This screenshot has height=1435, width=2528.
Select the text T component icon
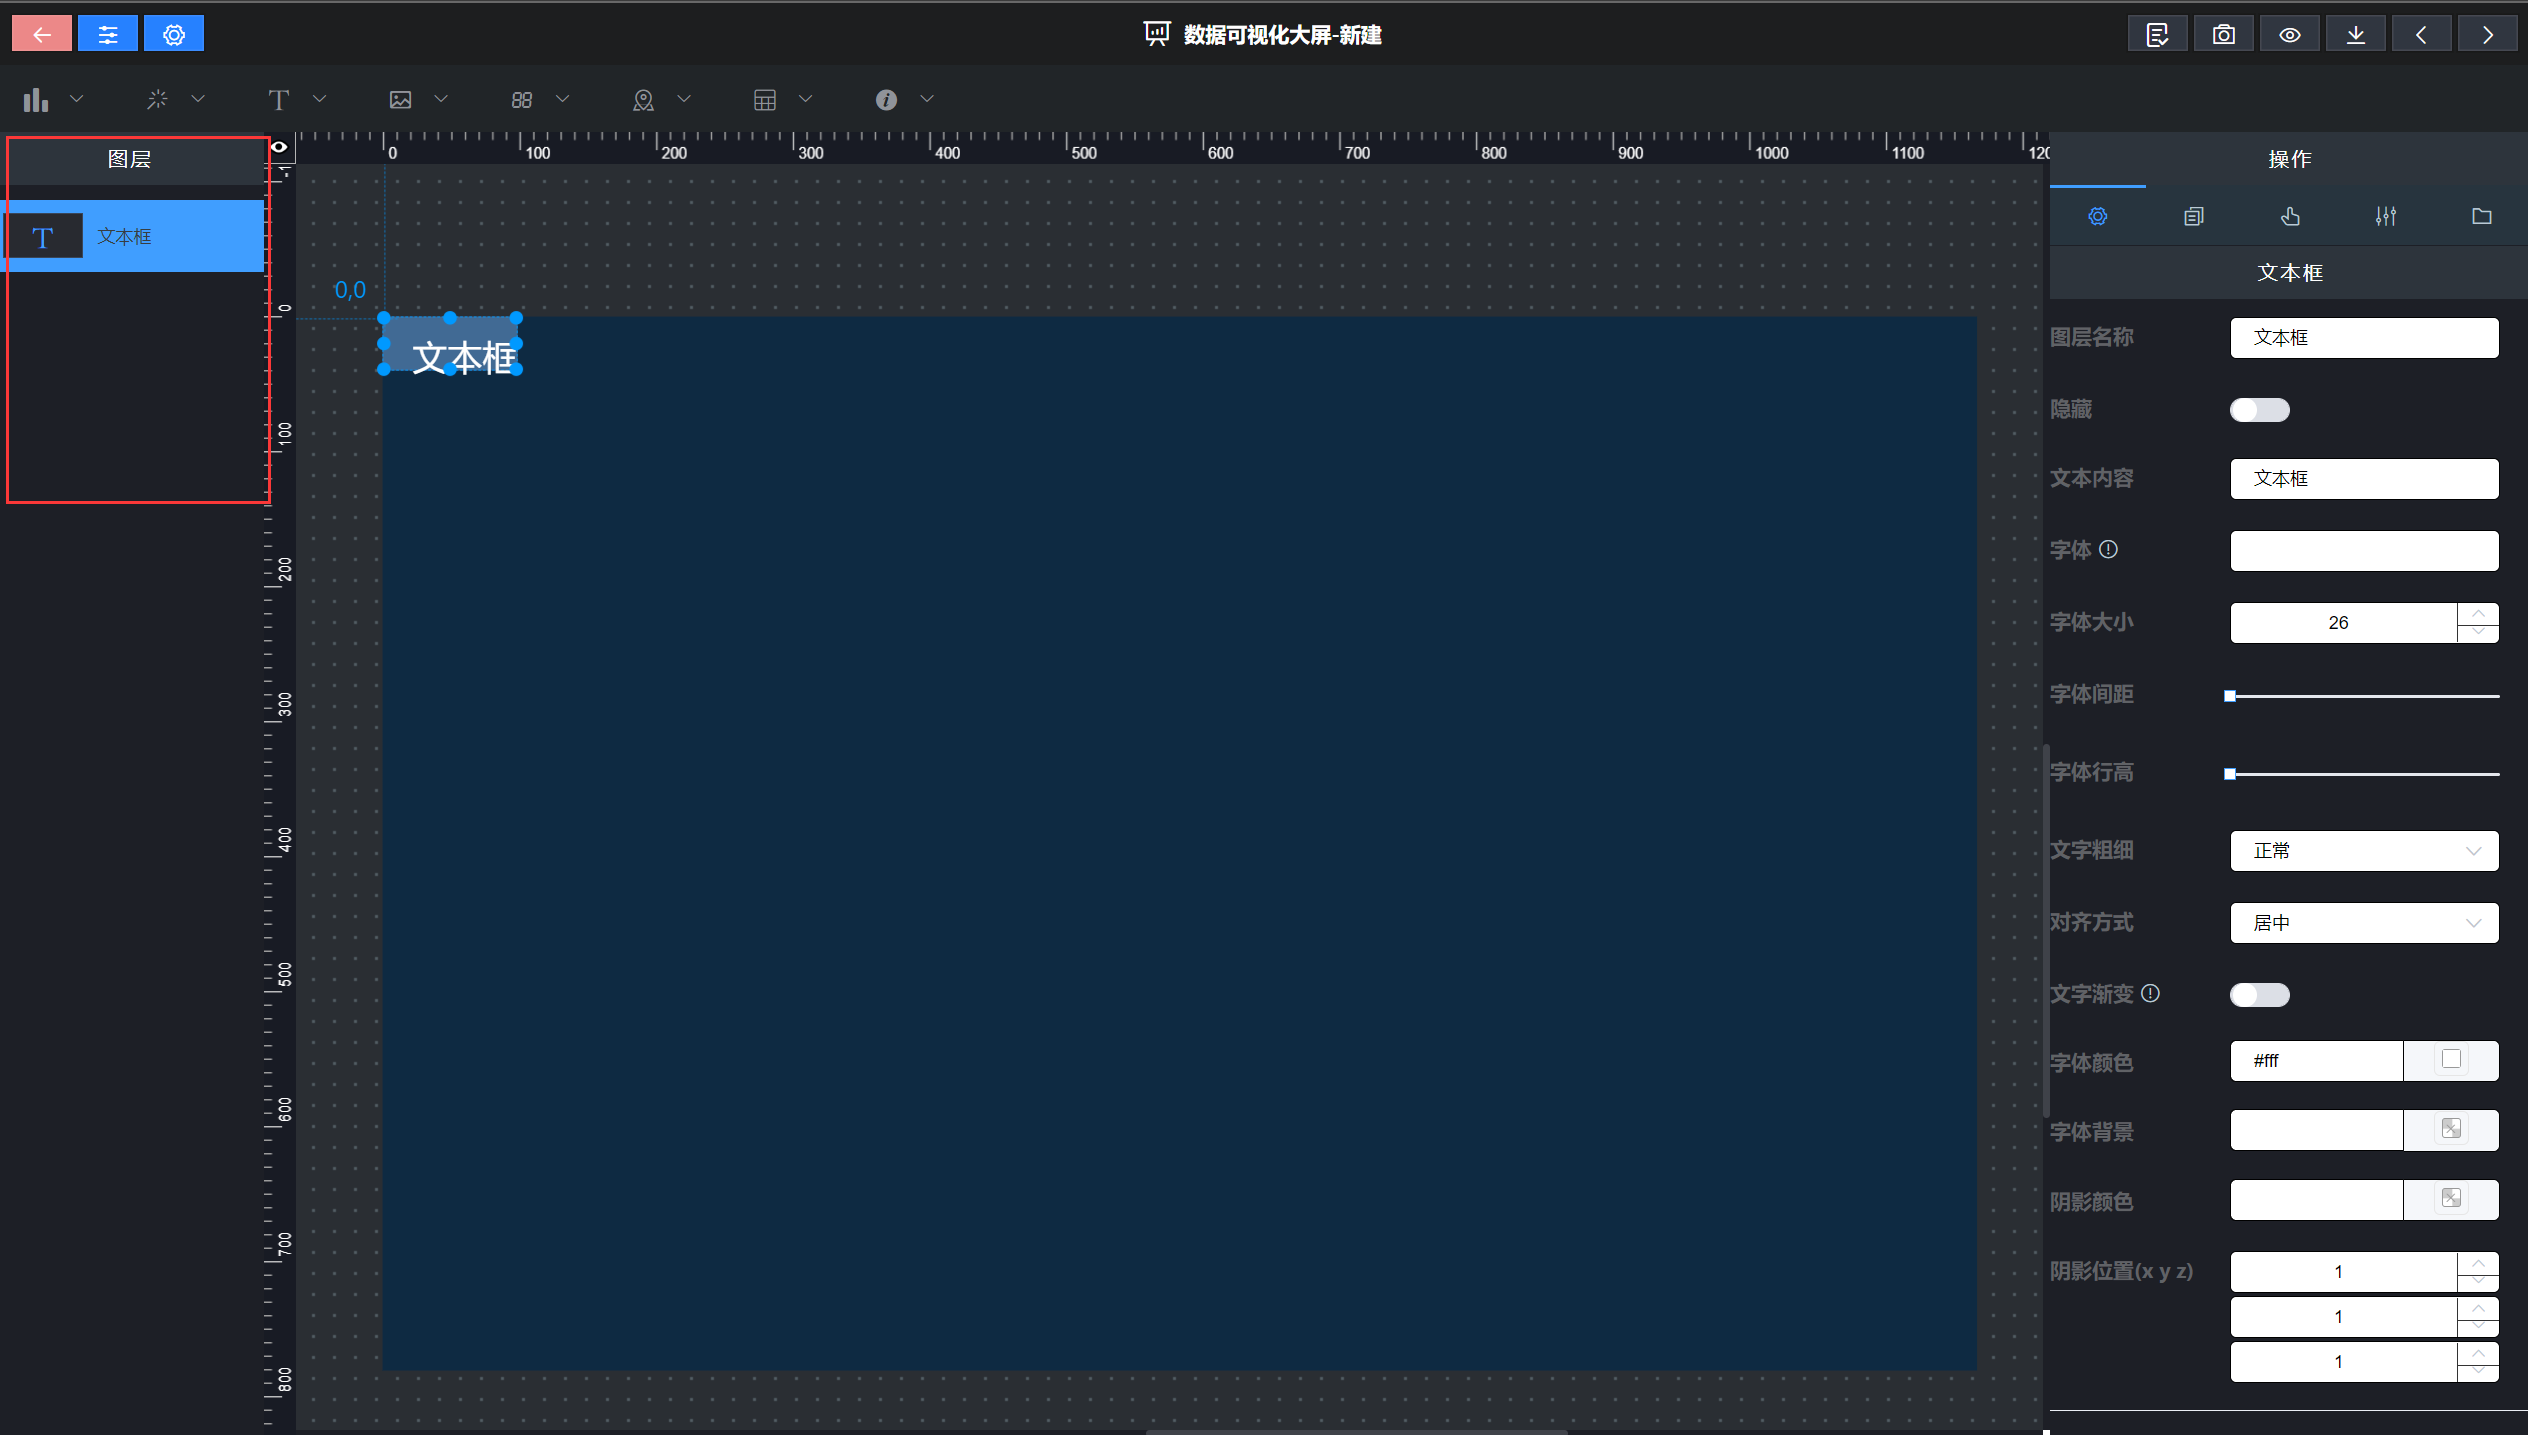[279, 99]
